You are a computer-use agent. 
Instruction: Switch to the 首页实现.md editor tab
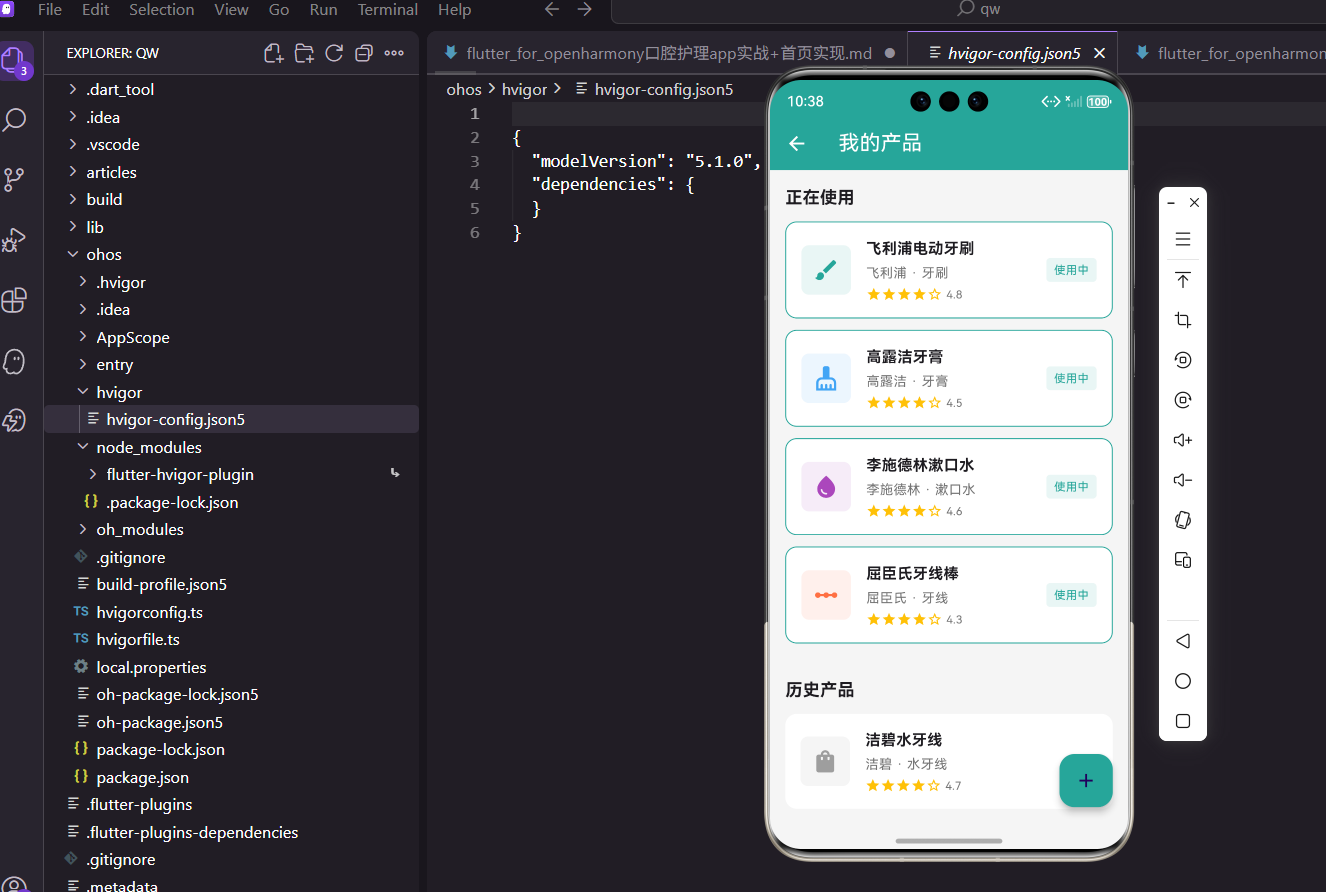coord(668,53)
